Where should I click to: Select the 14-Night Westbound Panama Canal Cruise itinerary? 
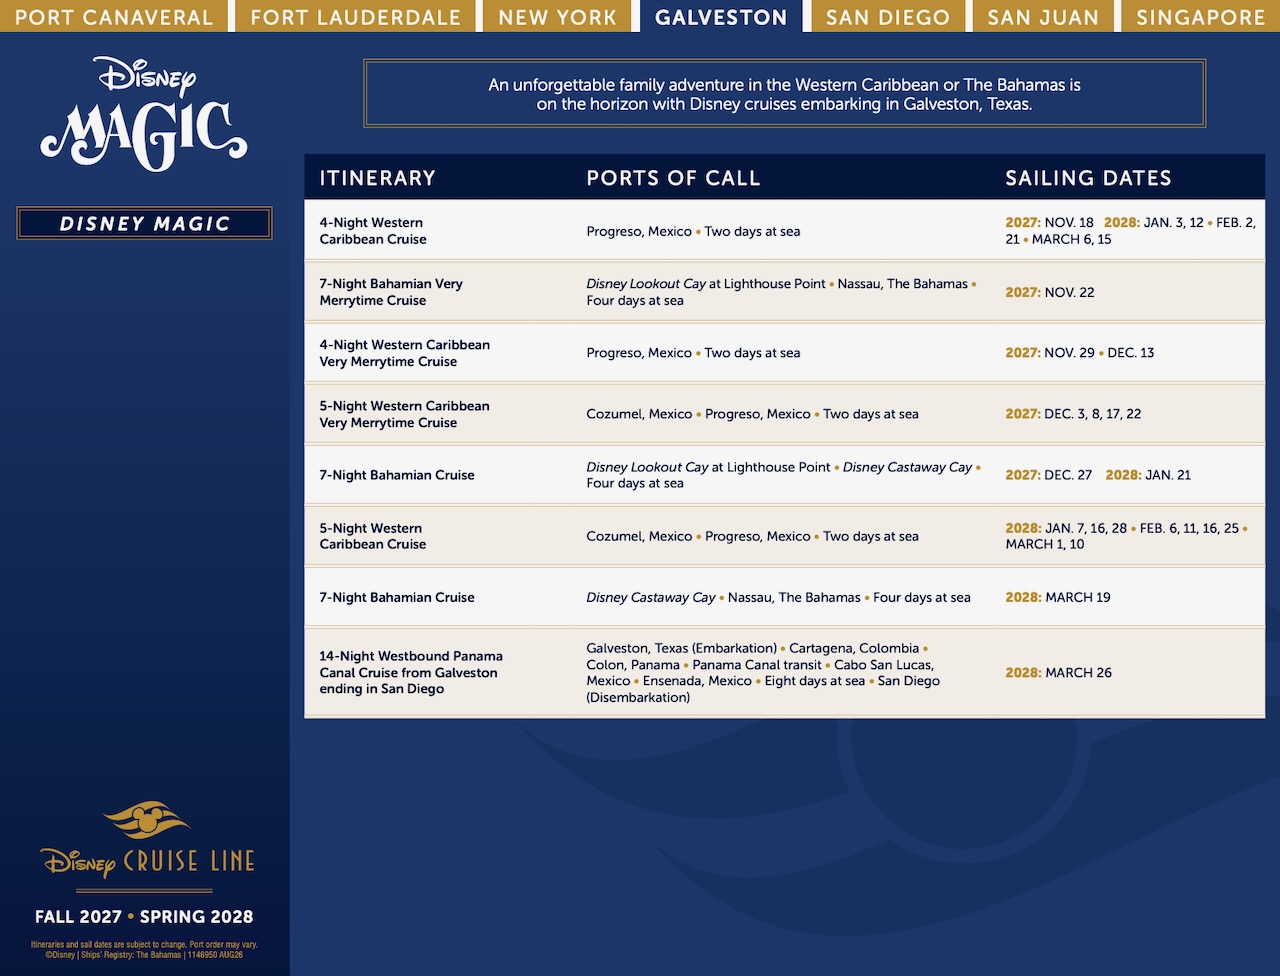click(x=411, y=672)
